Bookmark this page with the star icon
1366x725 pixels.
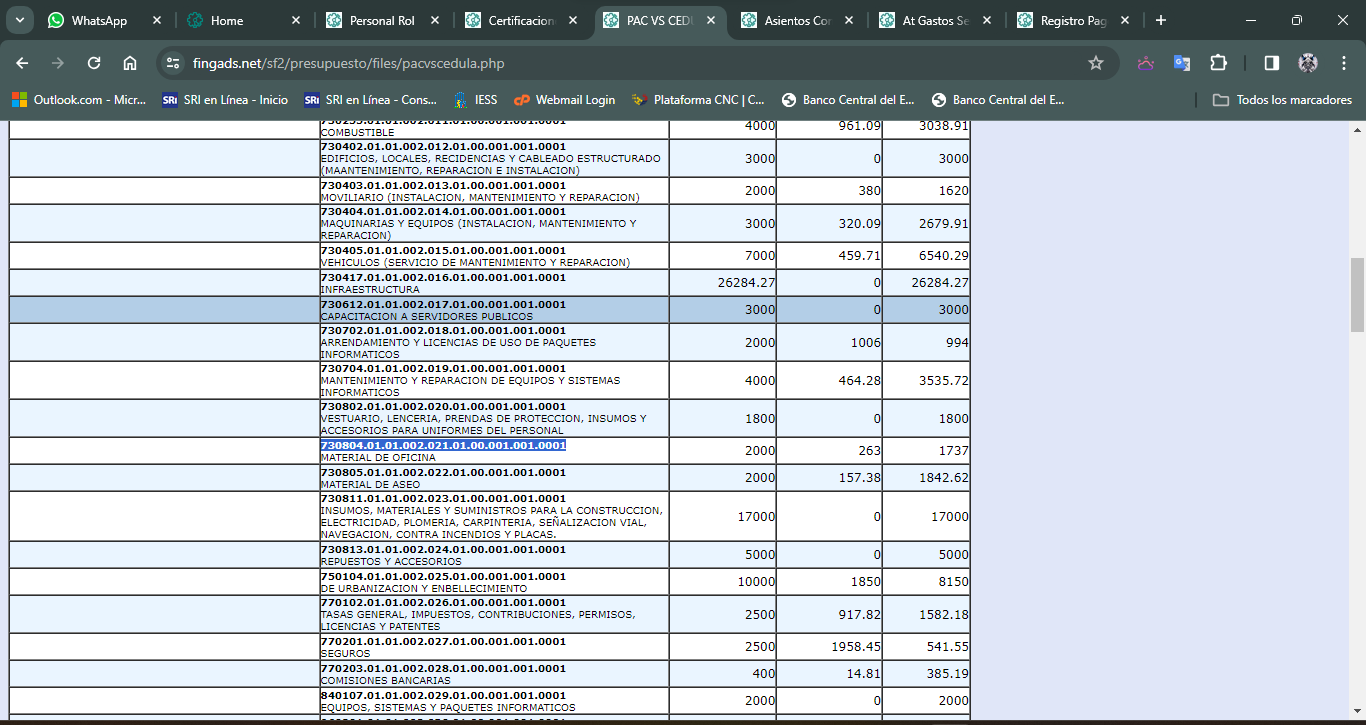1095,63
